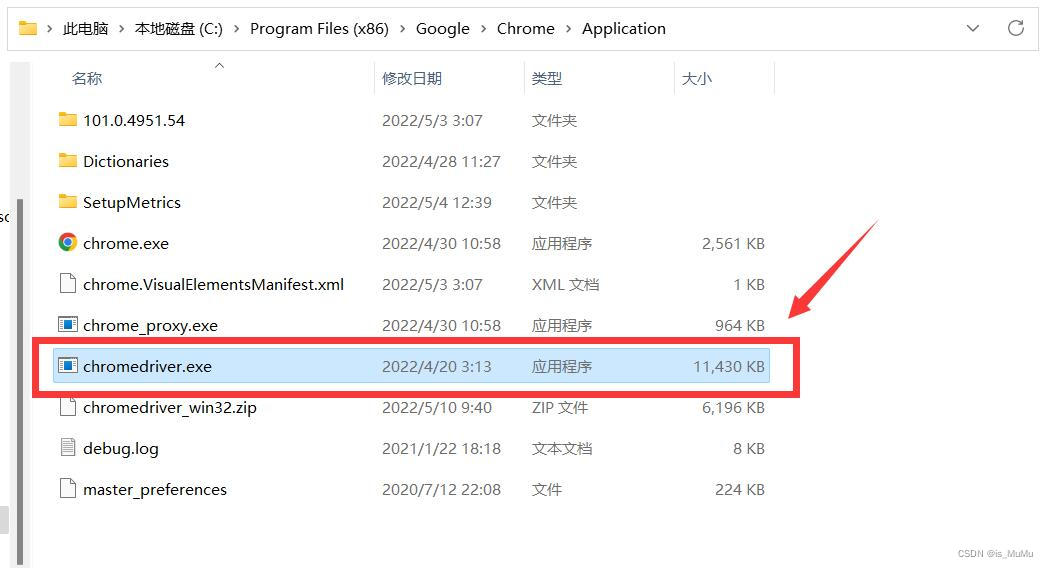Click the chrome.VisualElementsManifest.xml file icon

(68, 284)
